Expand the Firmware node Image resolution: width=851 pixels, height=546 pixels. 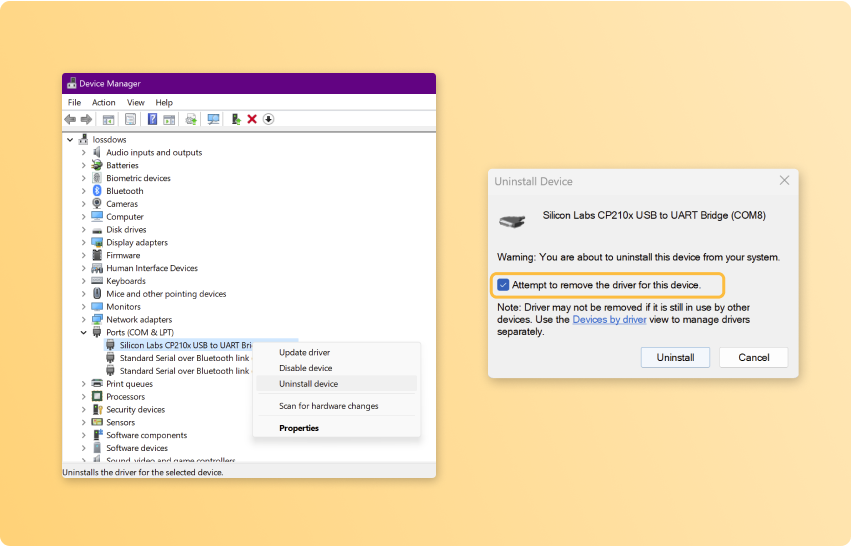[x=84, y=255]
